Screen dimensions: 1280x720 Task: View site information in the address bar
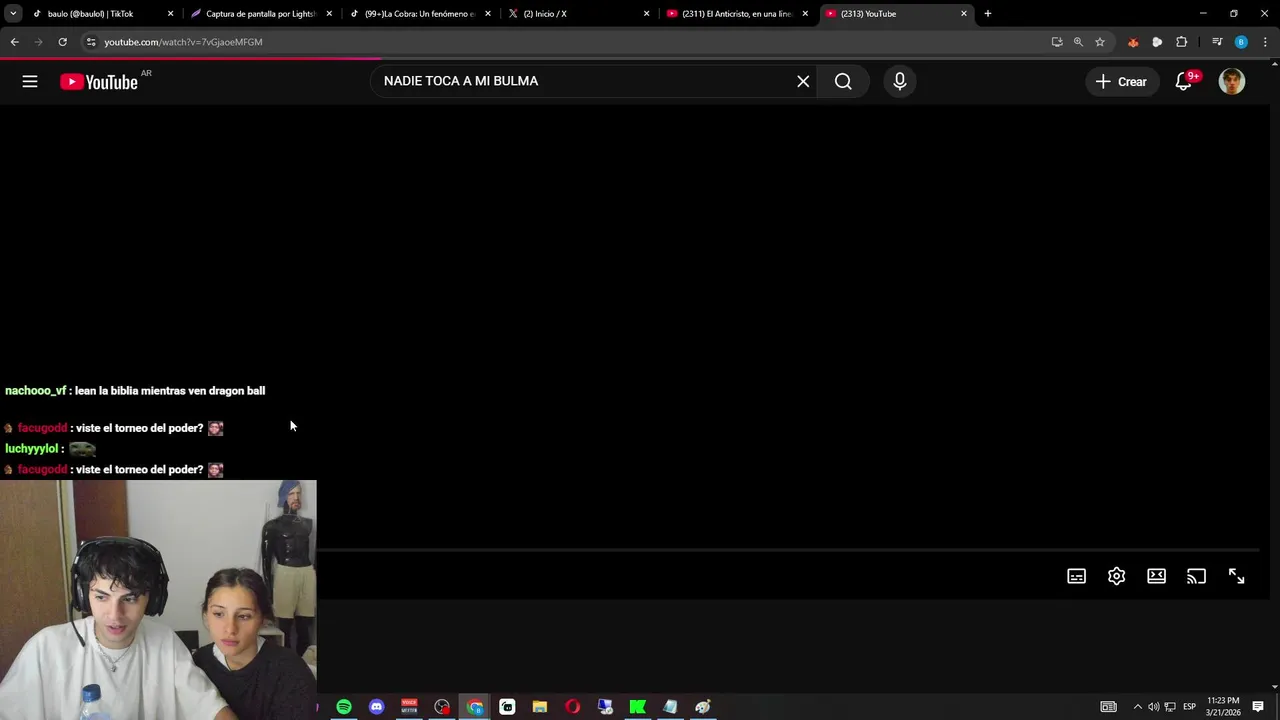(91, 42)
